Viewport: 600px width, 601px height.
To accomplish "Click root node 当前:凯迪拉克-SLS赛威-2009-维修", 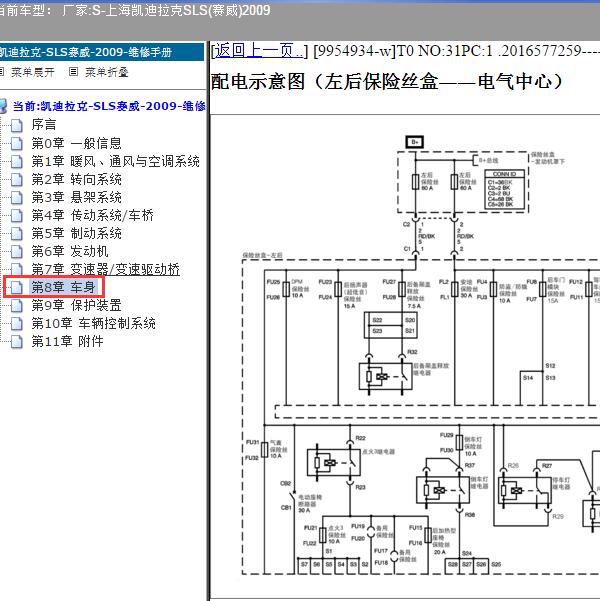I will click(109, 106).
